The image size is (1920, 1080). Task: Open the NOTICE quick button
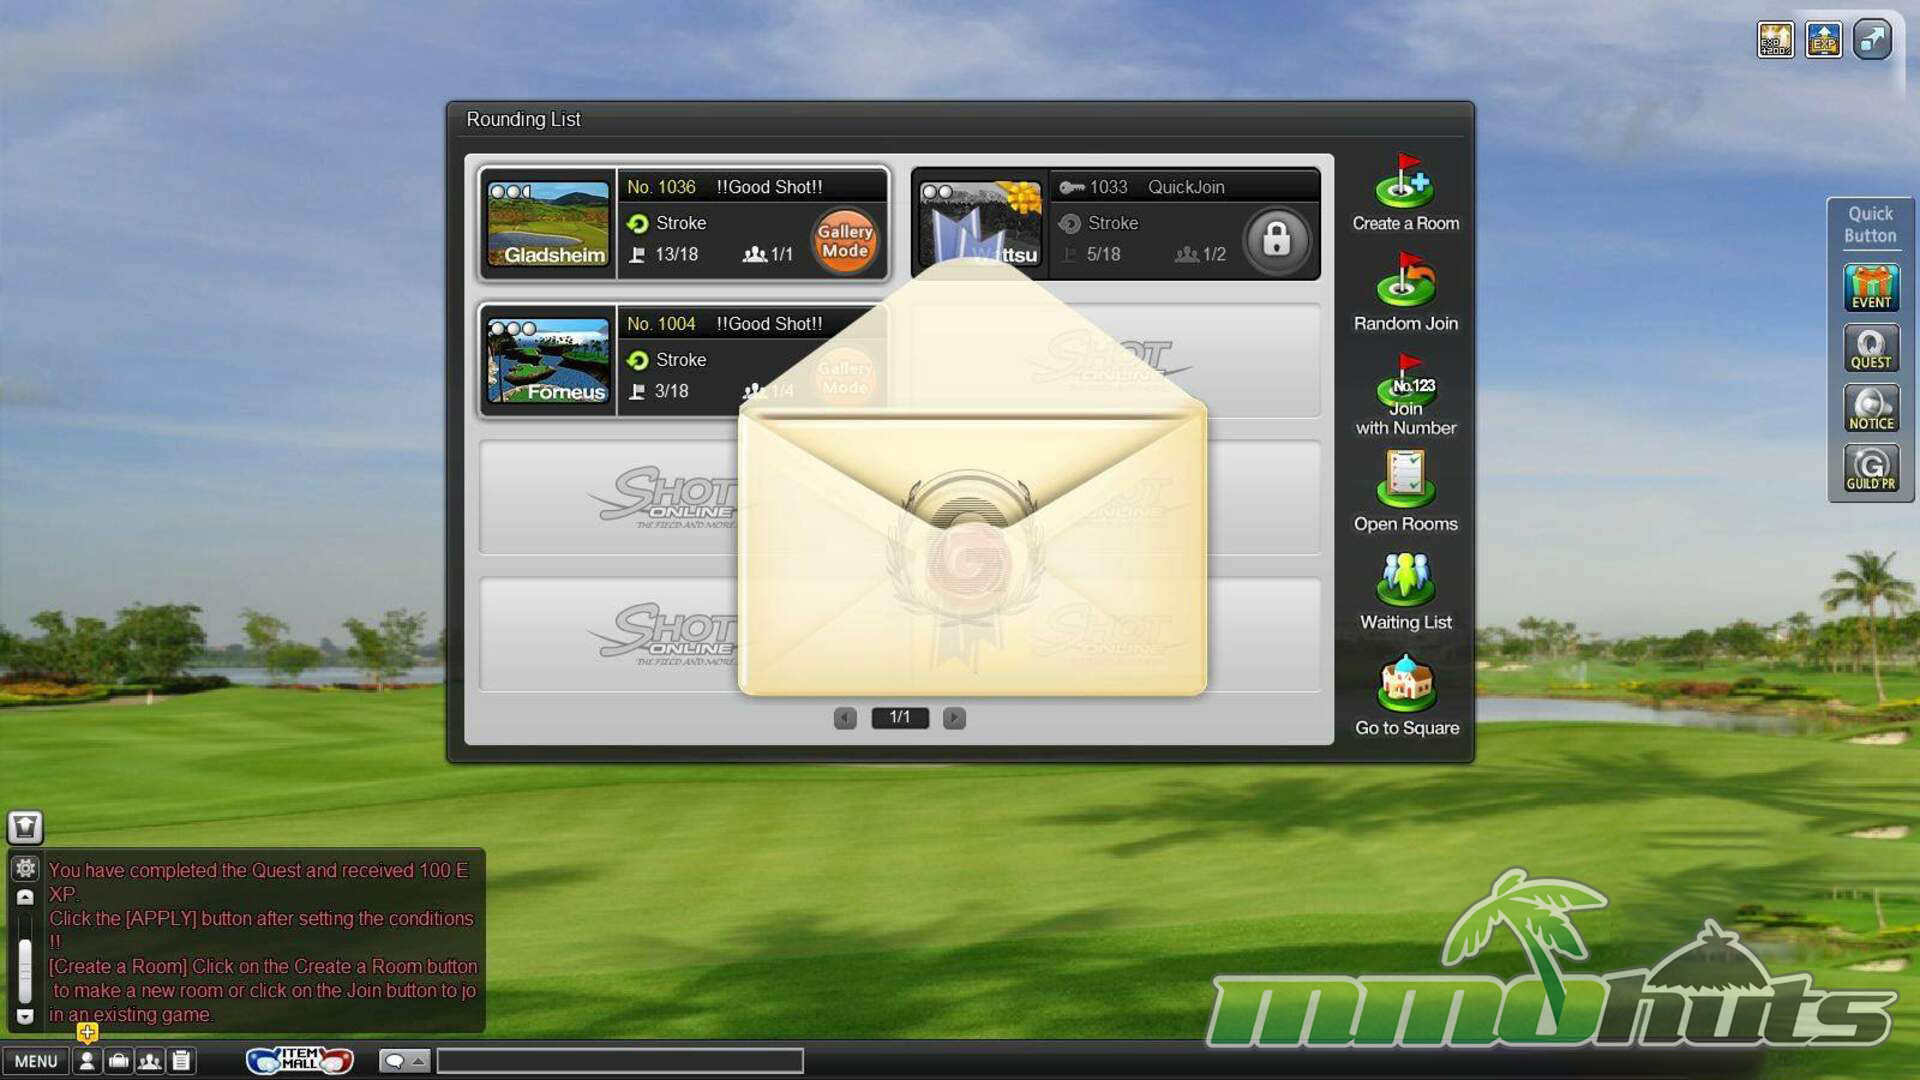1870,409
